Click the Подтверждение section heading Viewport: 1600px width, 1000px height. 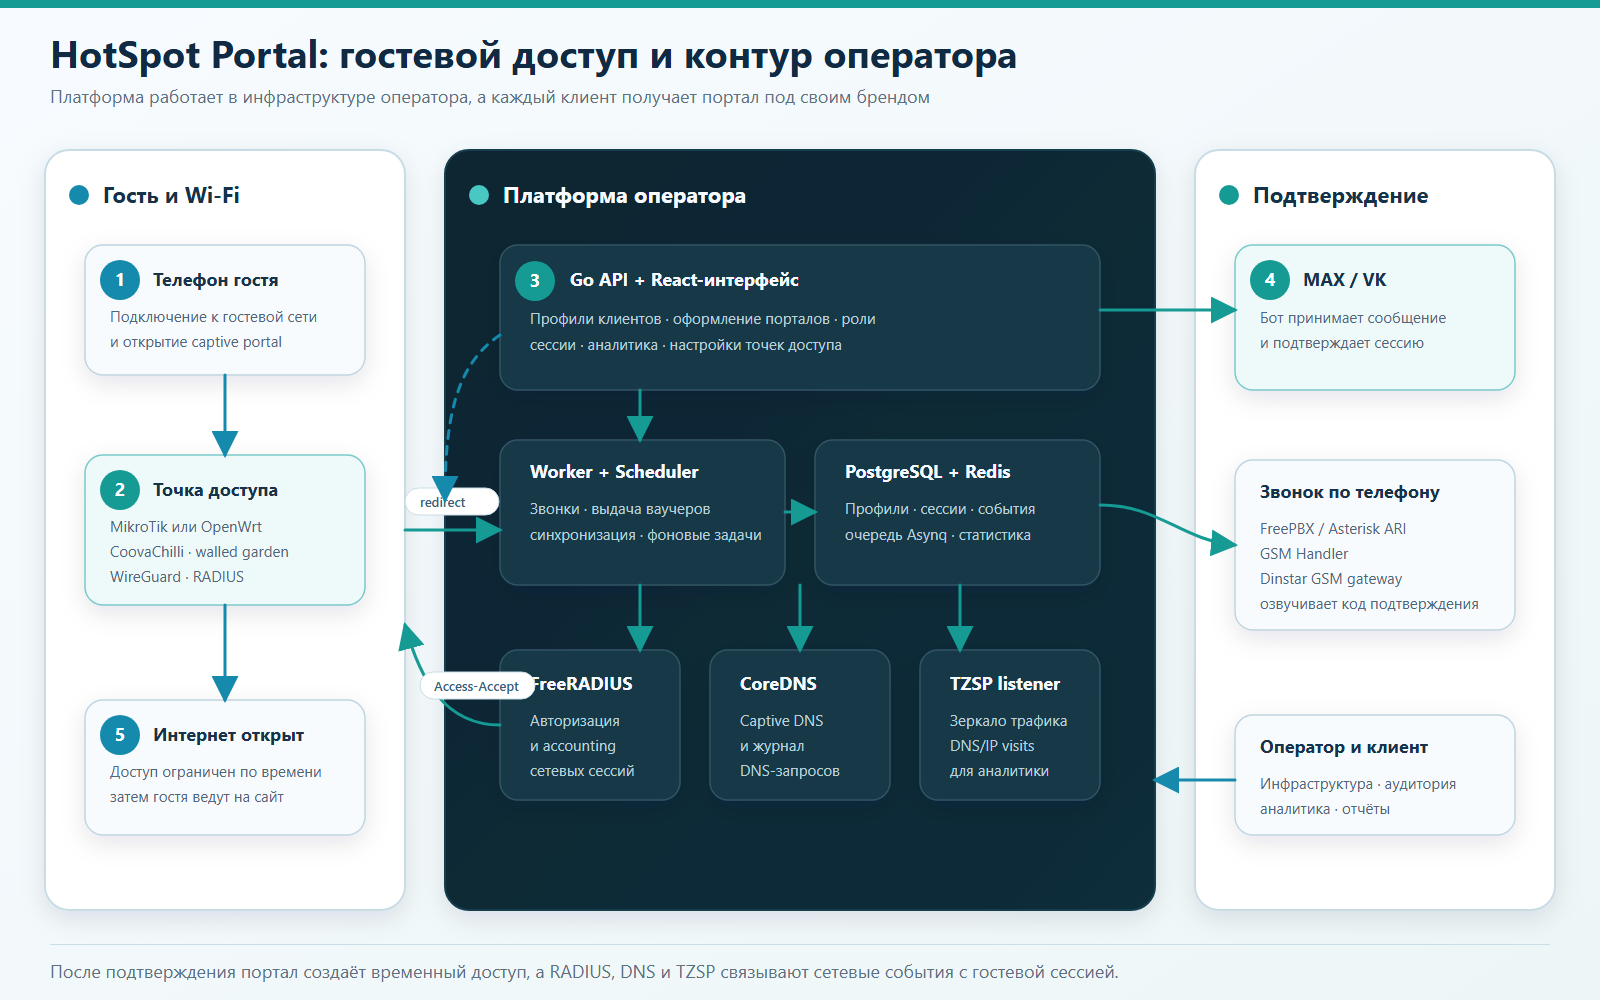click(x=1340, y=195)
